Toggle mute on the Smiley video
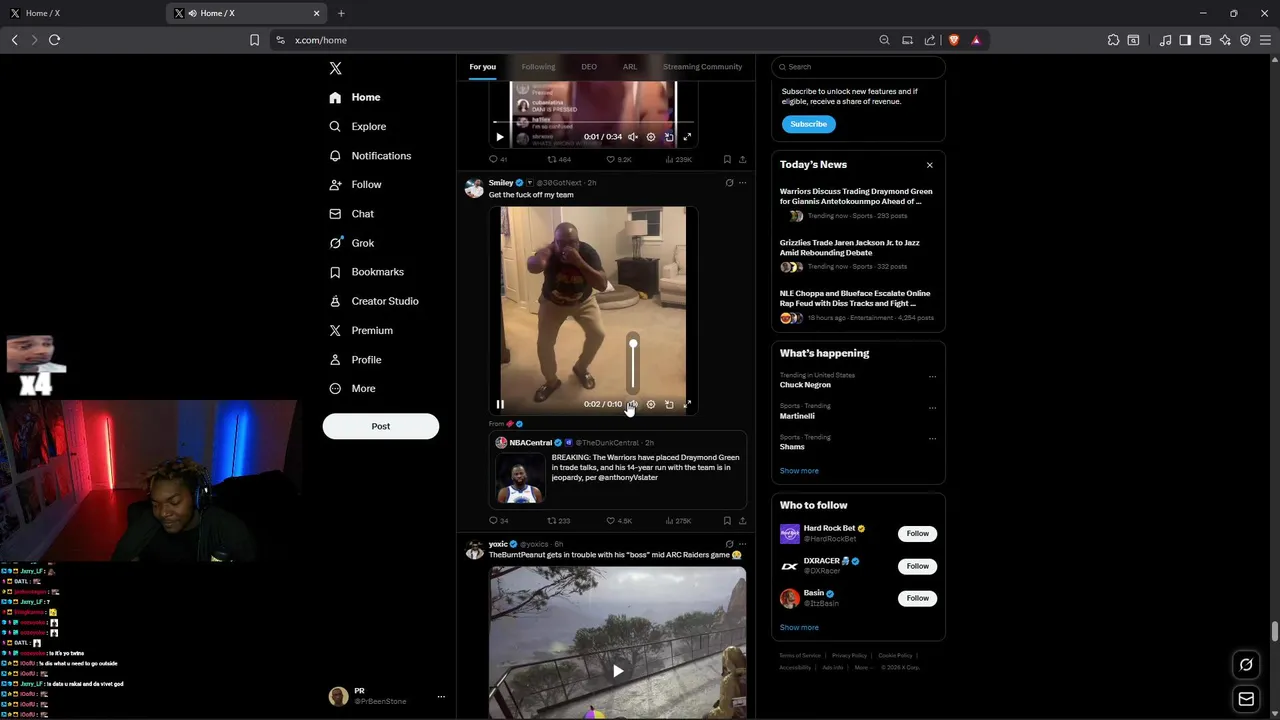Image resolution: width=1280 pixels, height=720 pixels. [x=632, y=404]
